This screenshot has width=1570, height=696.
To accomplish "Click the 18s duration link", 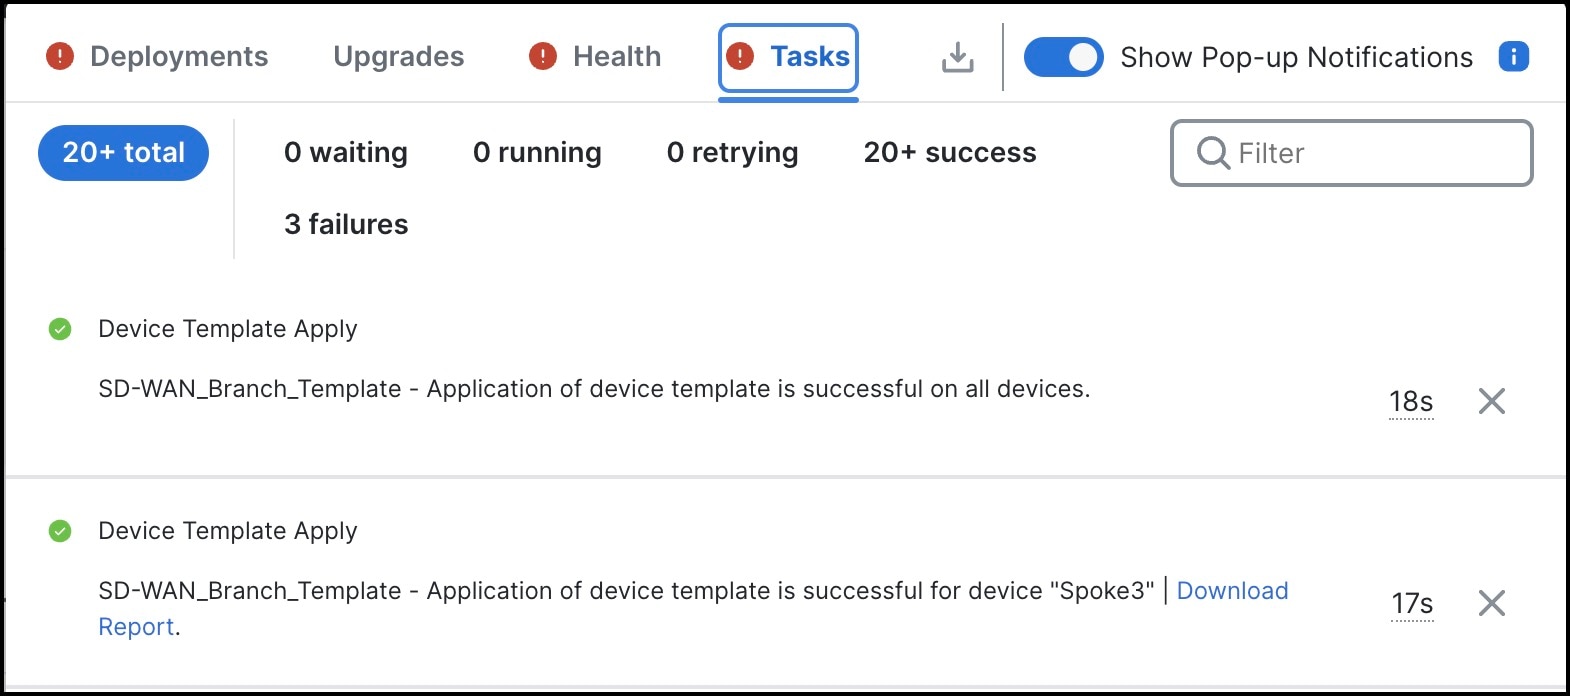I will (x=1411, y=400).
